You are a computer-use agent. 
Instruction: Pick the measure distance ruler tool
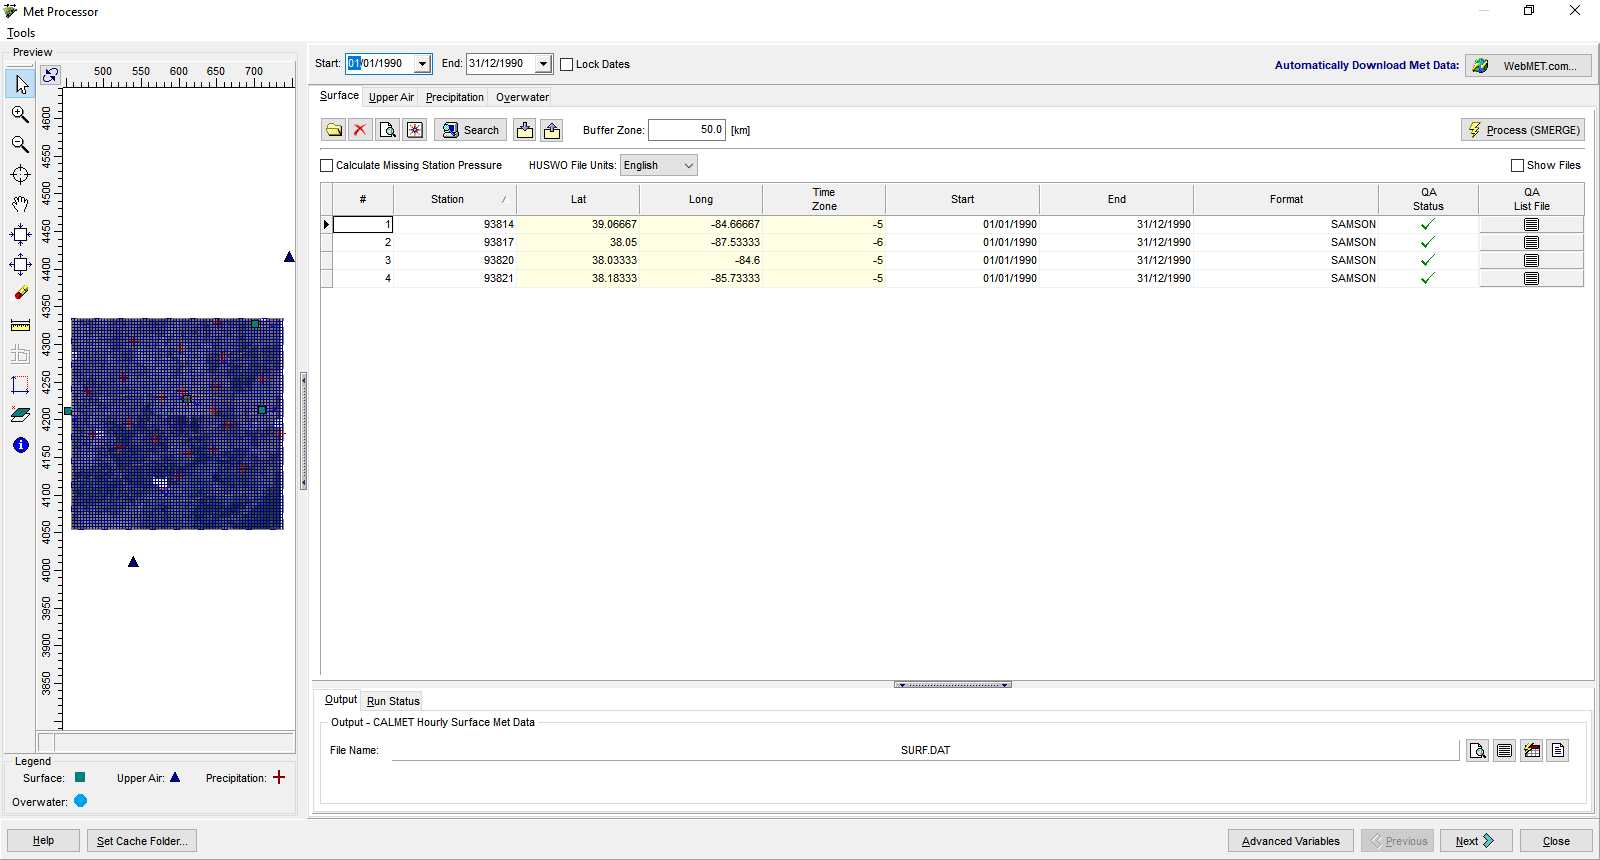pyautogui.click(x=20, y=325)
